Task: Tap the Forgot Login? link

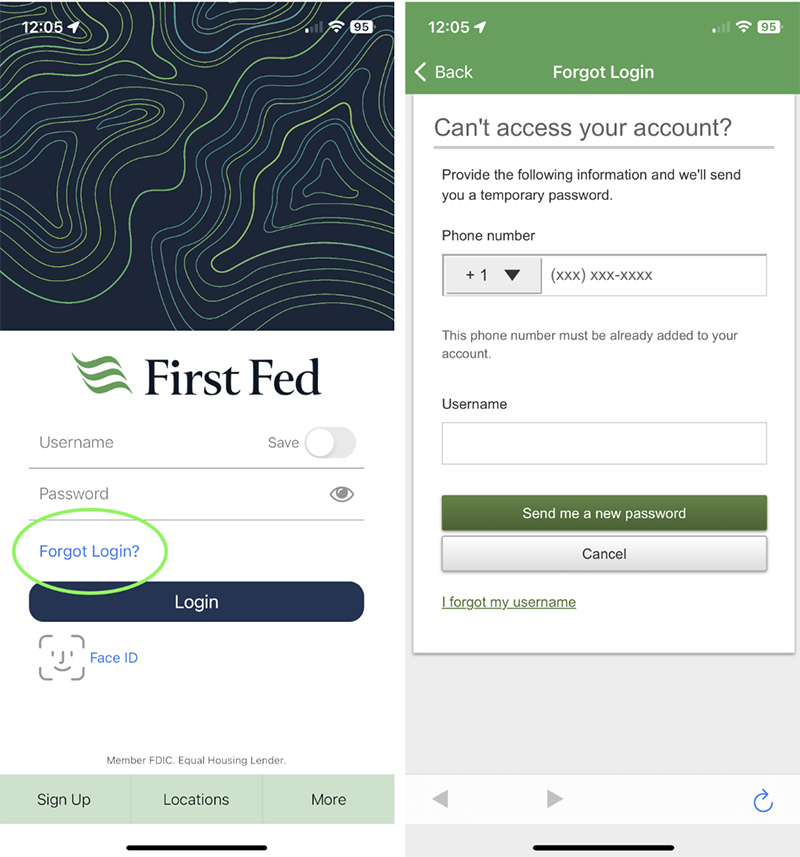Action: [x=89, y=551]
